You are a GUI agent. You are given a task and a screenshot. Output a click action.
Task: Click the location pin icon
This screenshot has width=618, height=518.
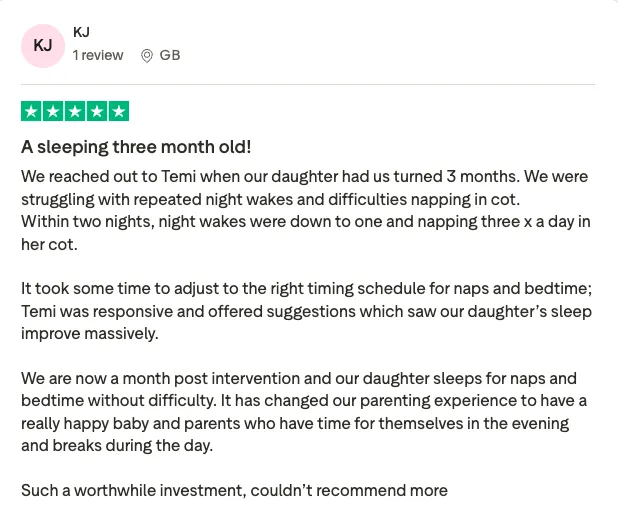pos(147,56)
